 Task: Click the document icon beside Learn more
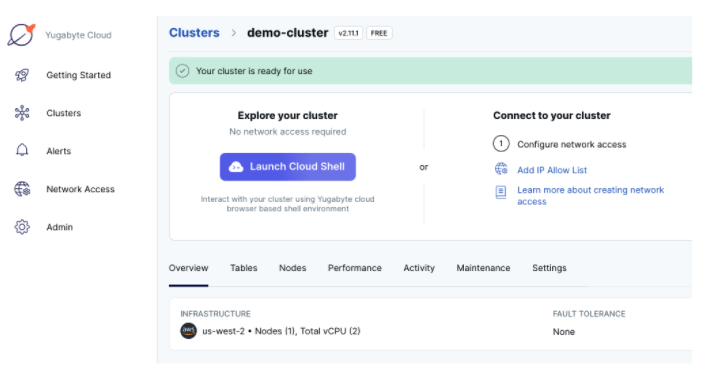(x=500, y=192)
